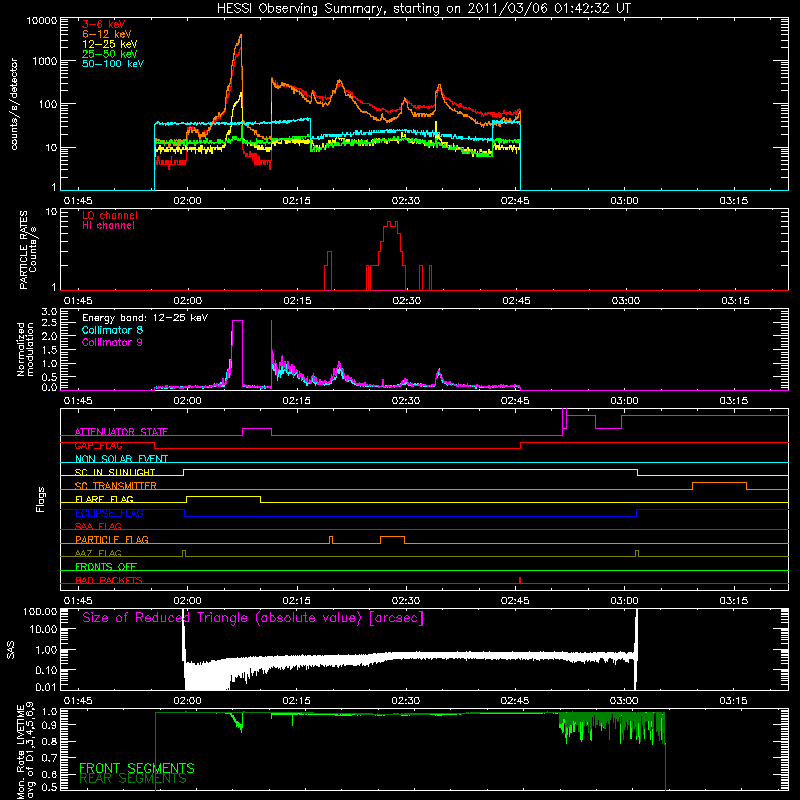Click the FLARE_FLAG label
This screenshot has width=800, height=800.
coord(104,499)
